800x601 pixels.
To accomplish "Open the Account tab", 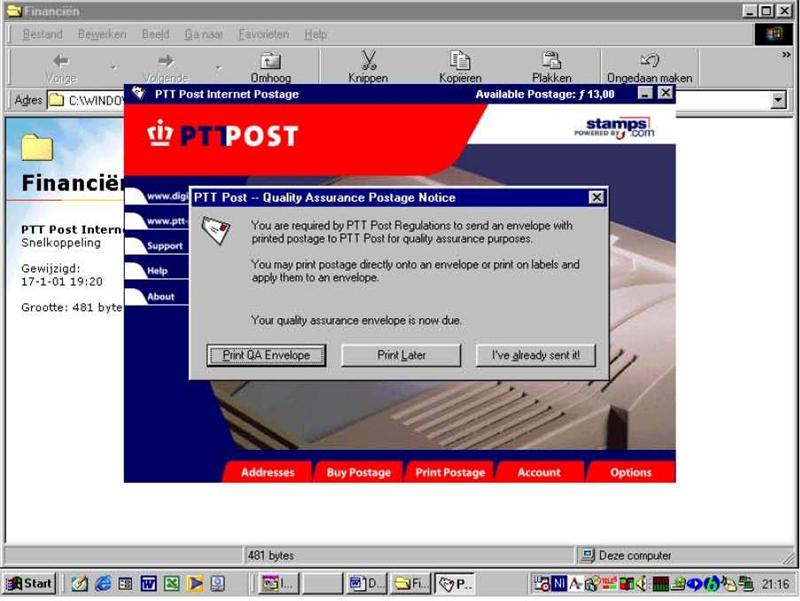I will click(539, 472).
